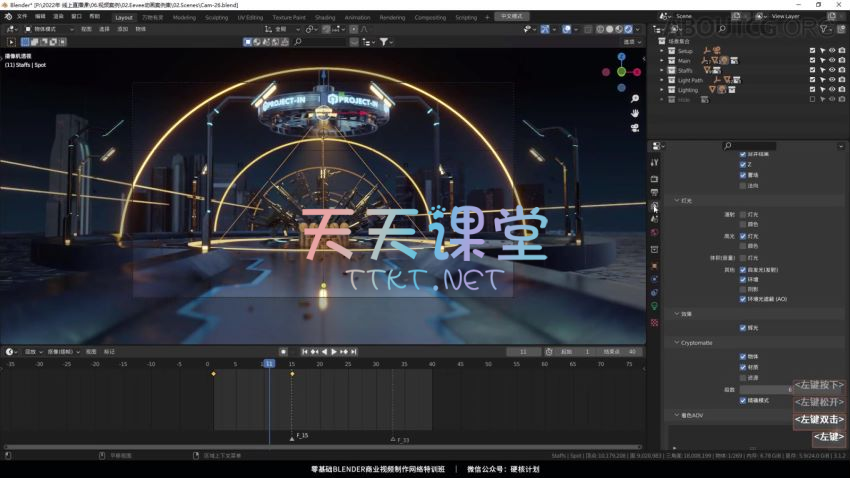
Task: Click the pan hand icon in viewport
Action: tap(635, 113)
